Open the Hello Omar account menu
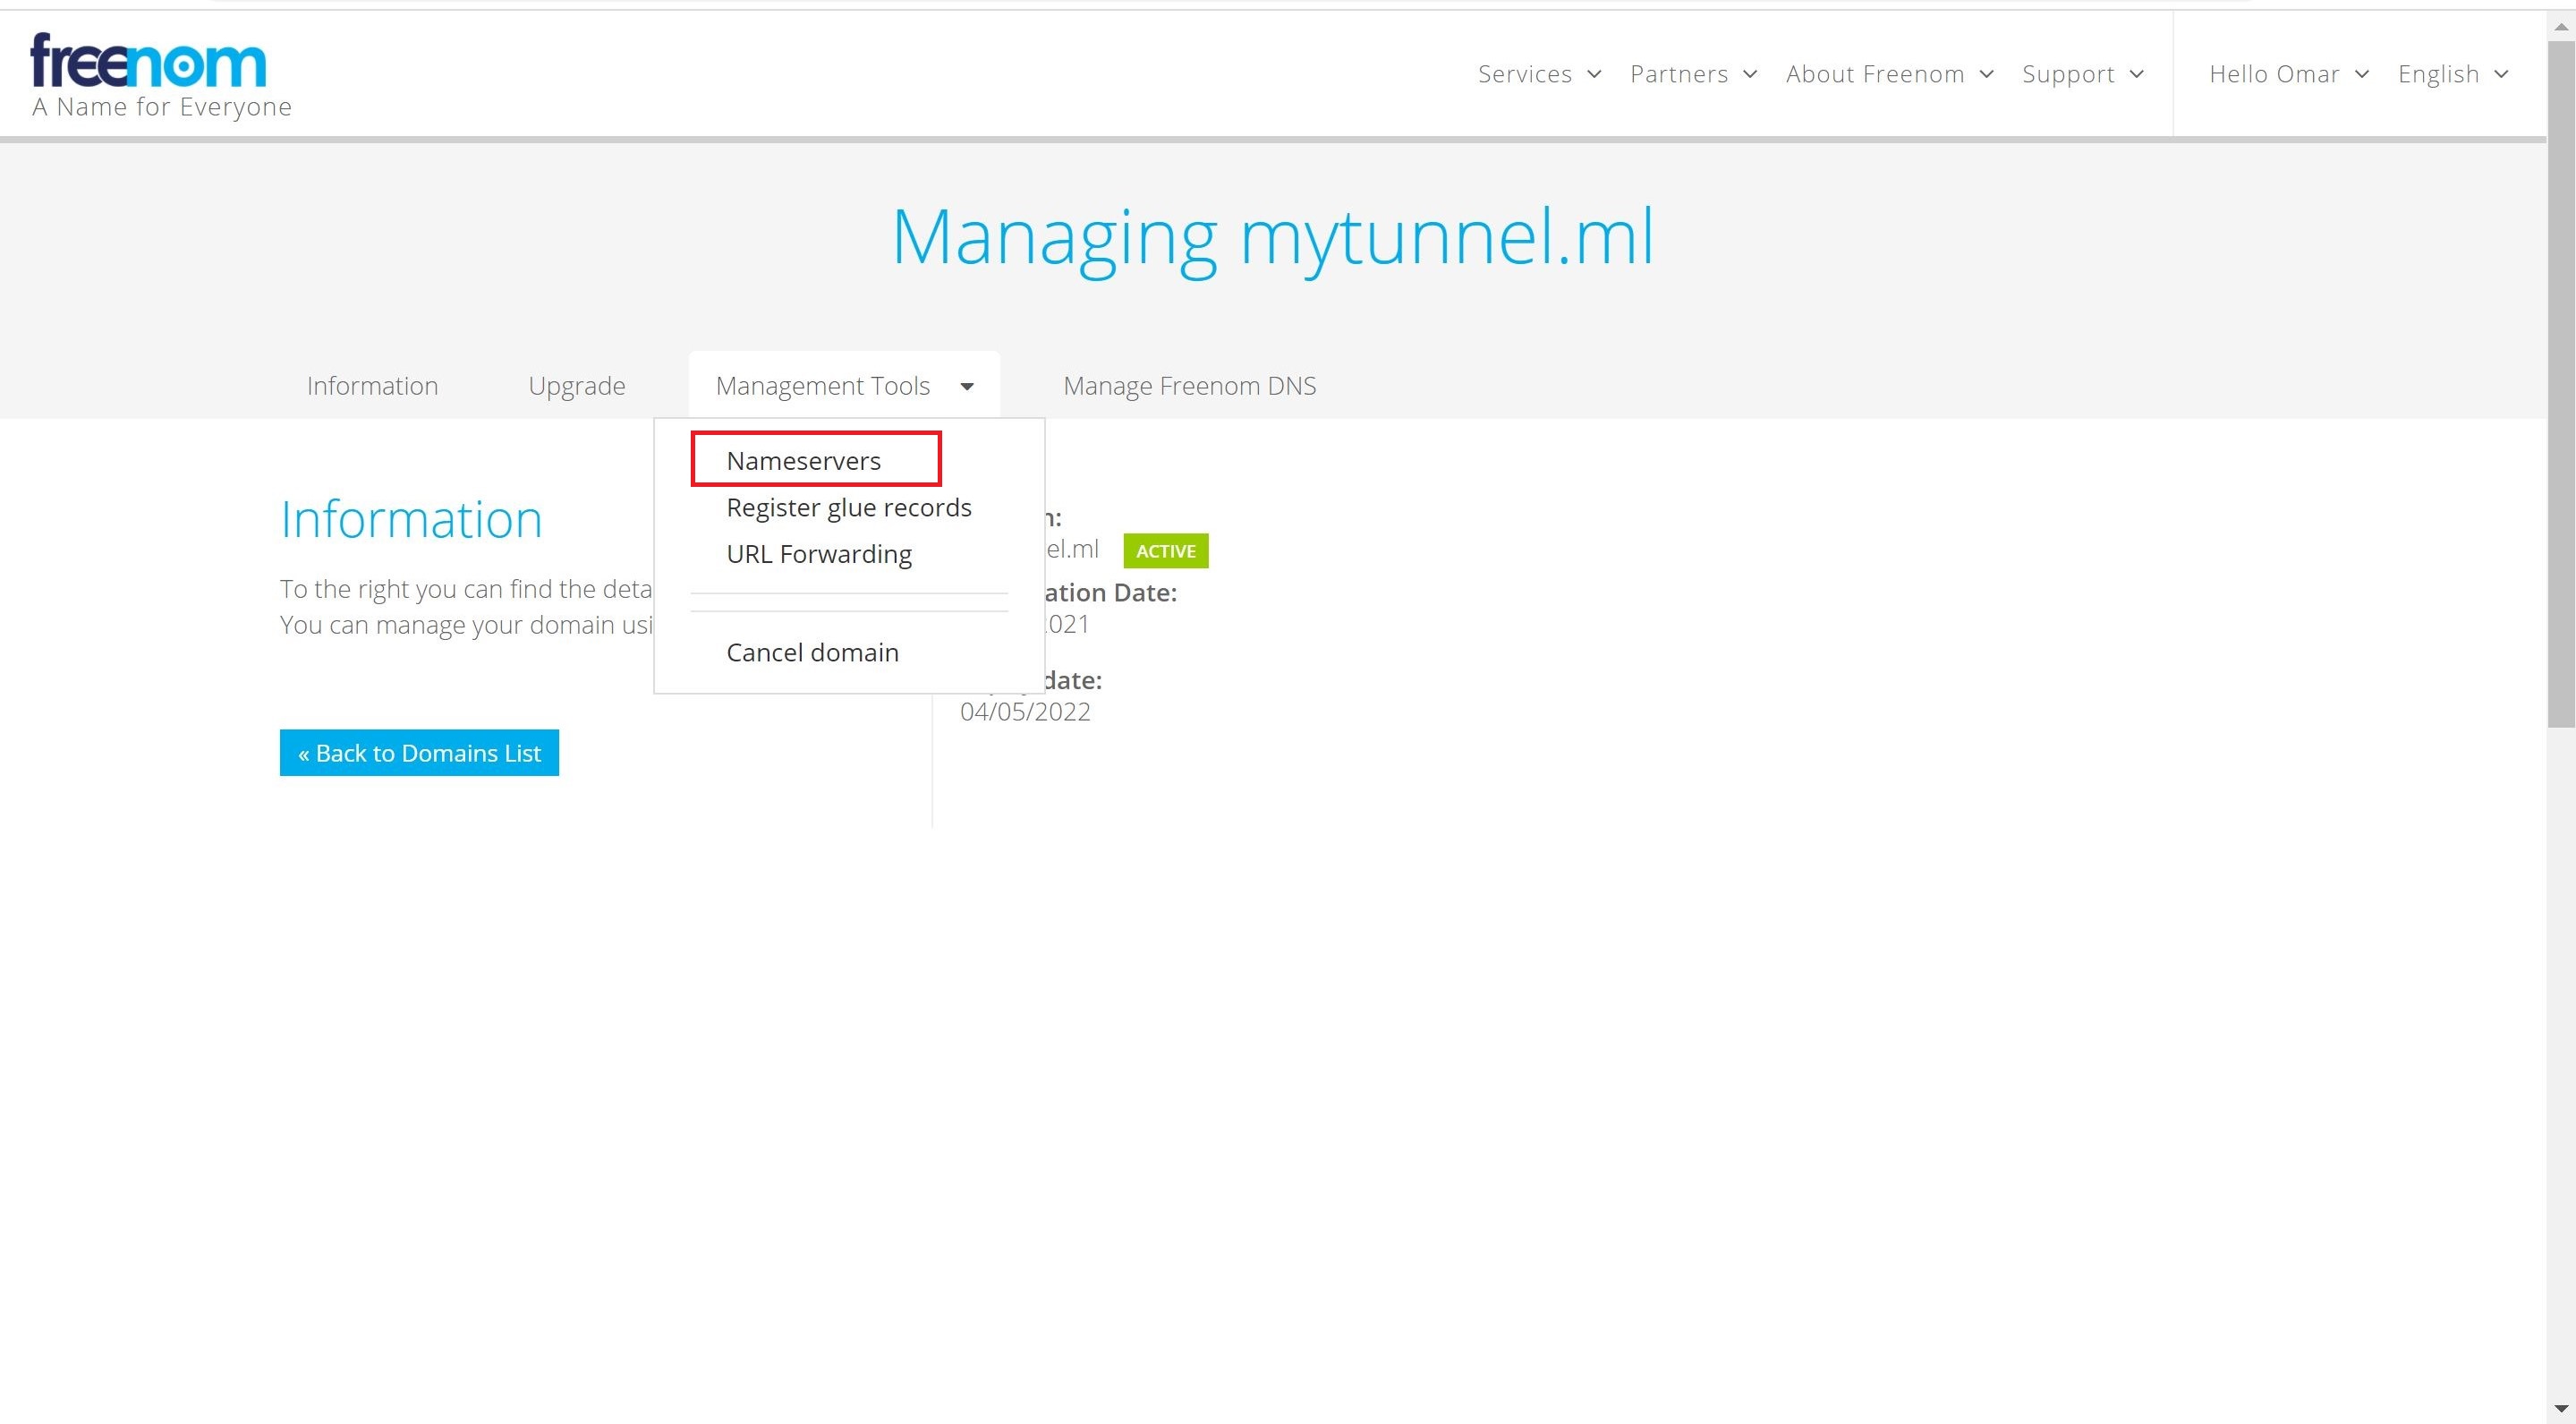 click(x=2288, y=74)
